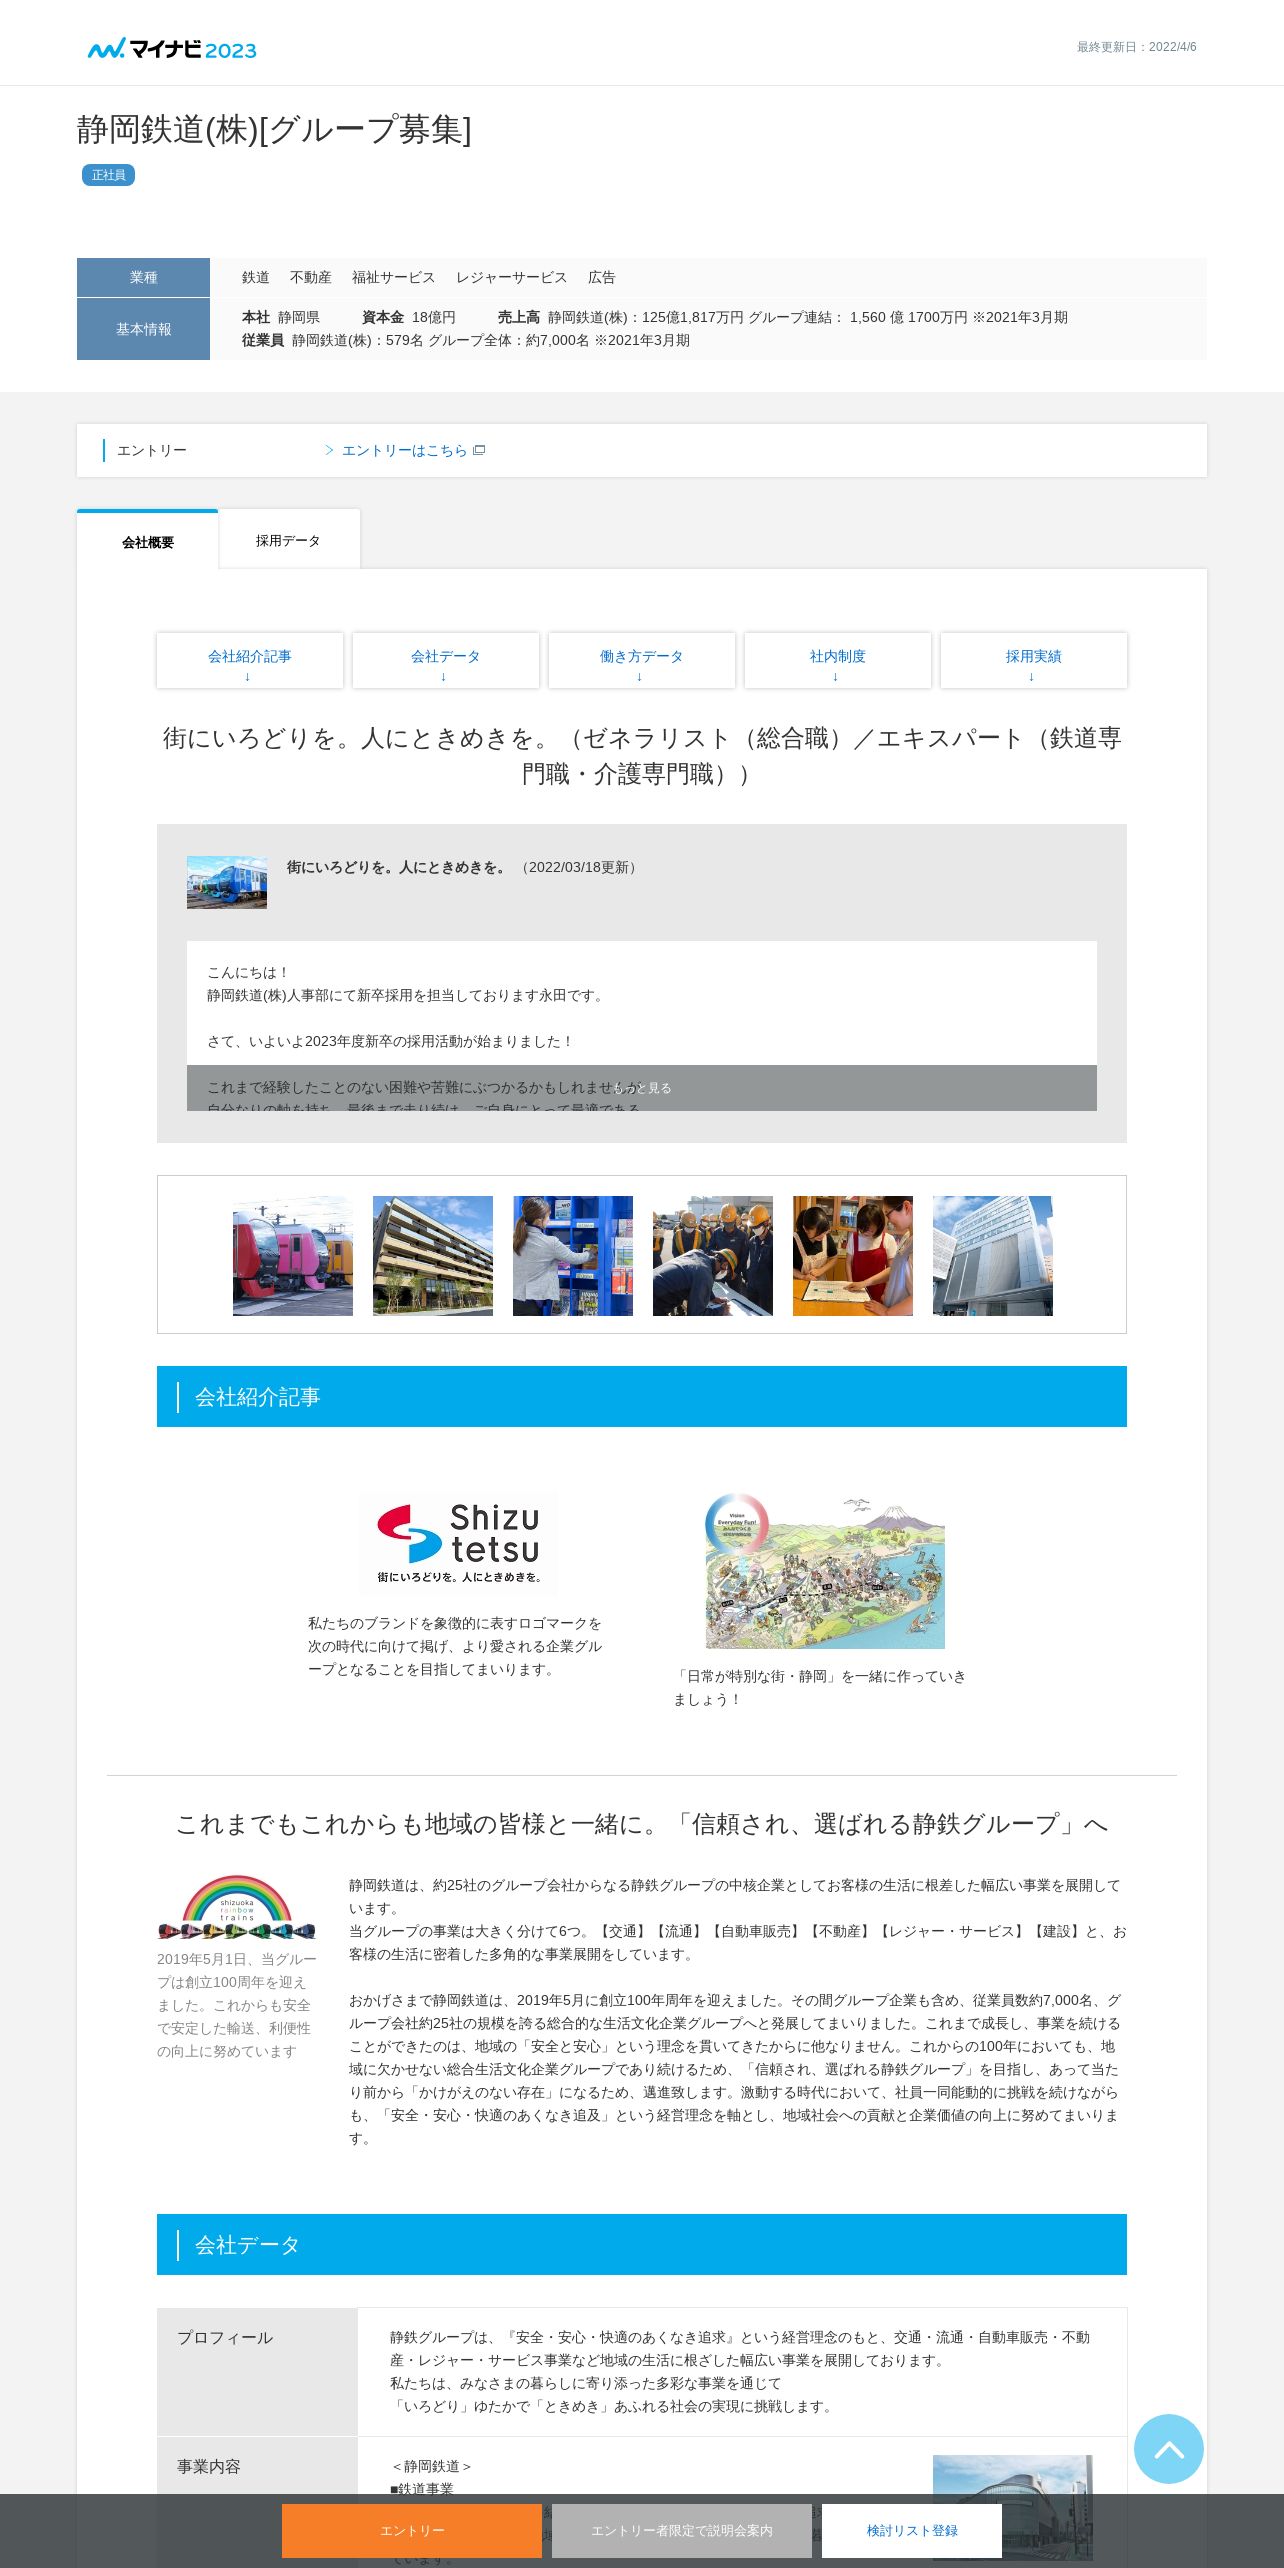Click the 広告 industry label

602,277
